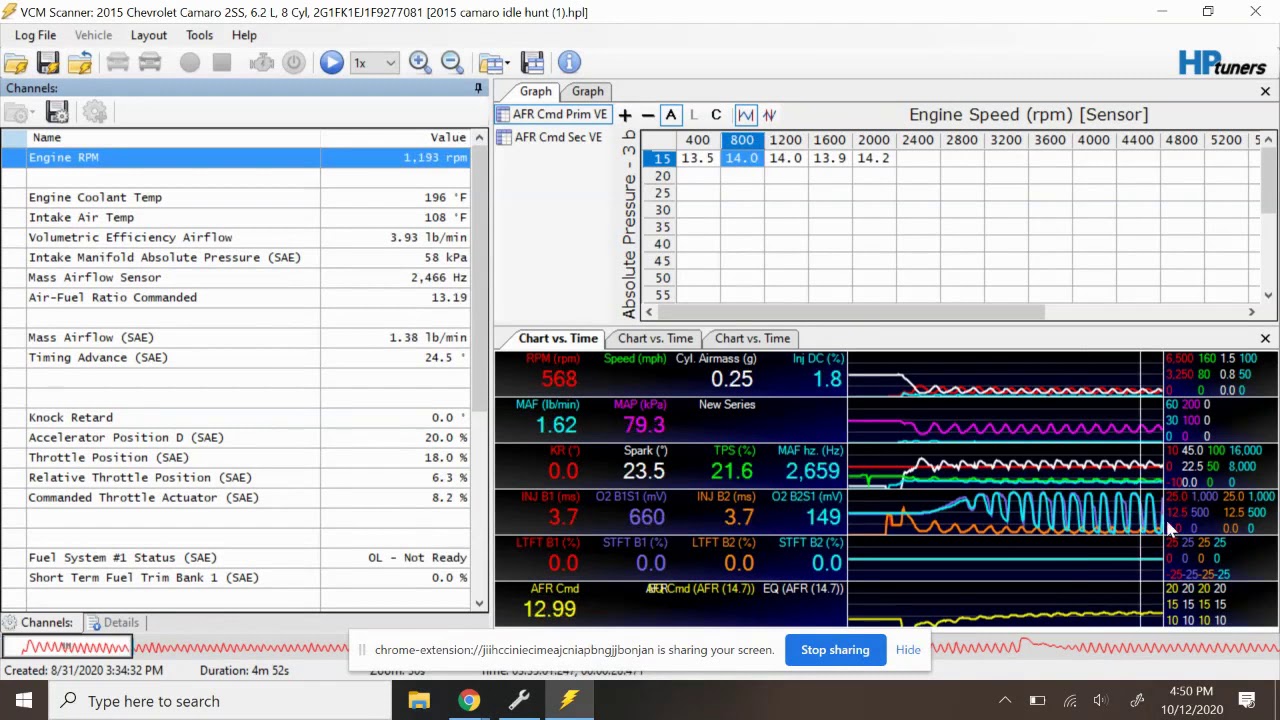The width and height of the screenshot is (1280, 720).
Task: Select the second Chart vs. Time tab
Action: tap(655, 339)
